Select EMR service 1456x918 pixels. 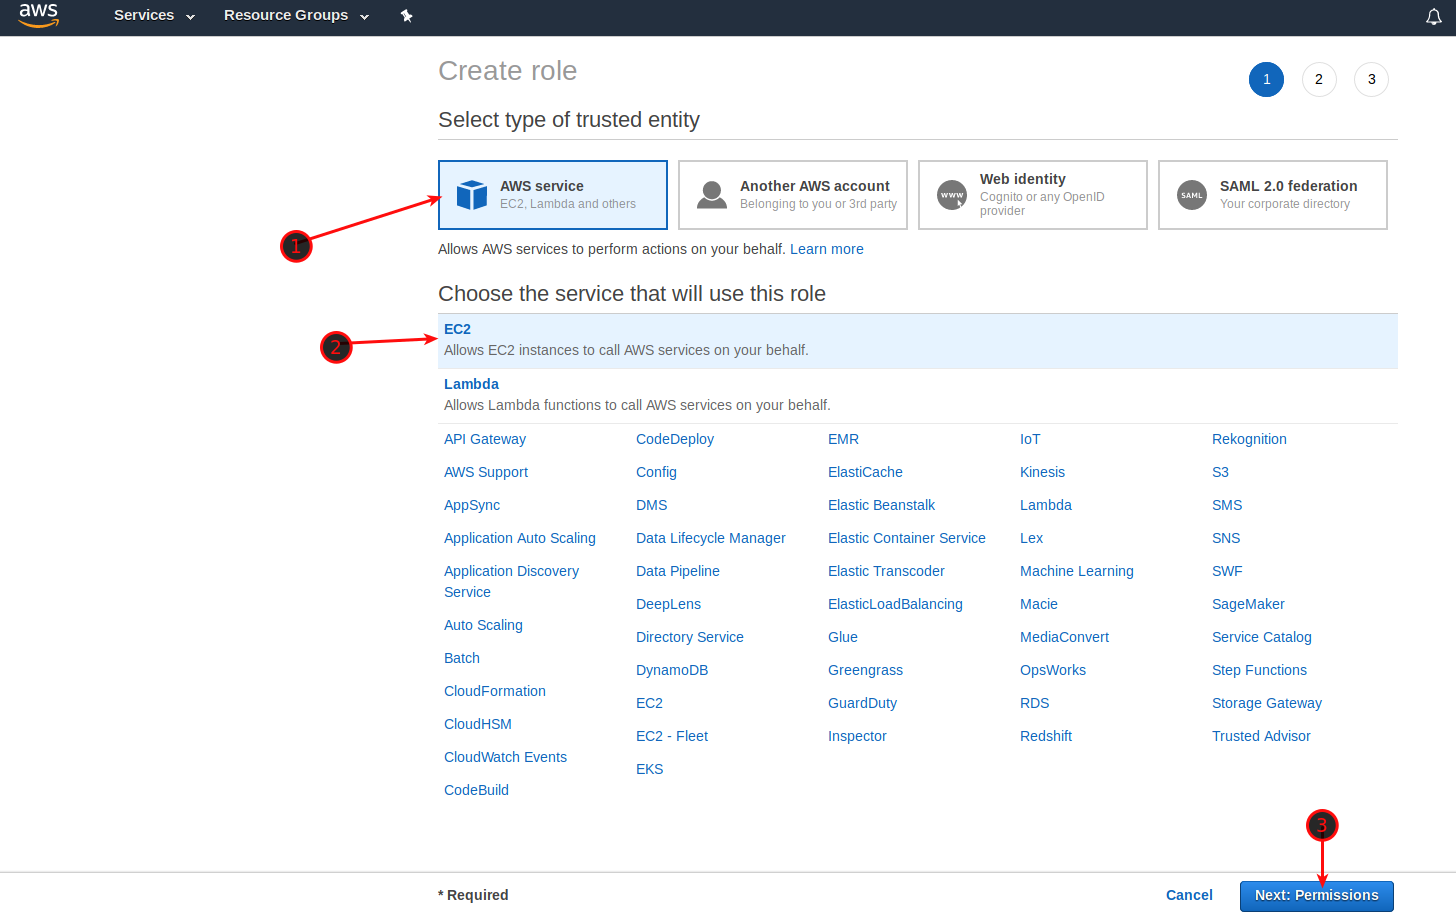843,439
